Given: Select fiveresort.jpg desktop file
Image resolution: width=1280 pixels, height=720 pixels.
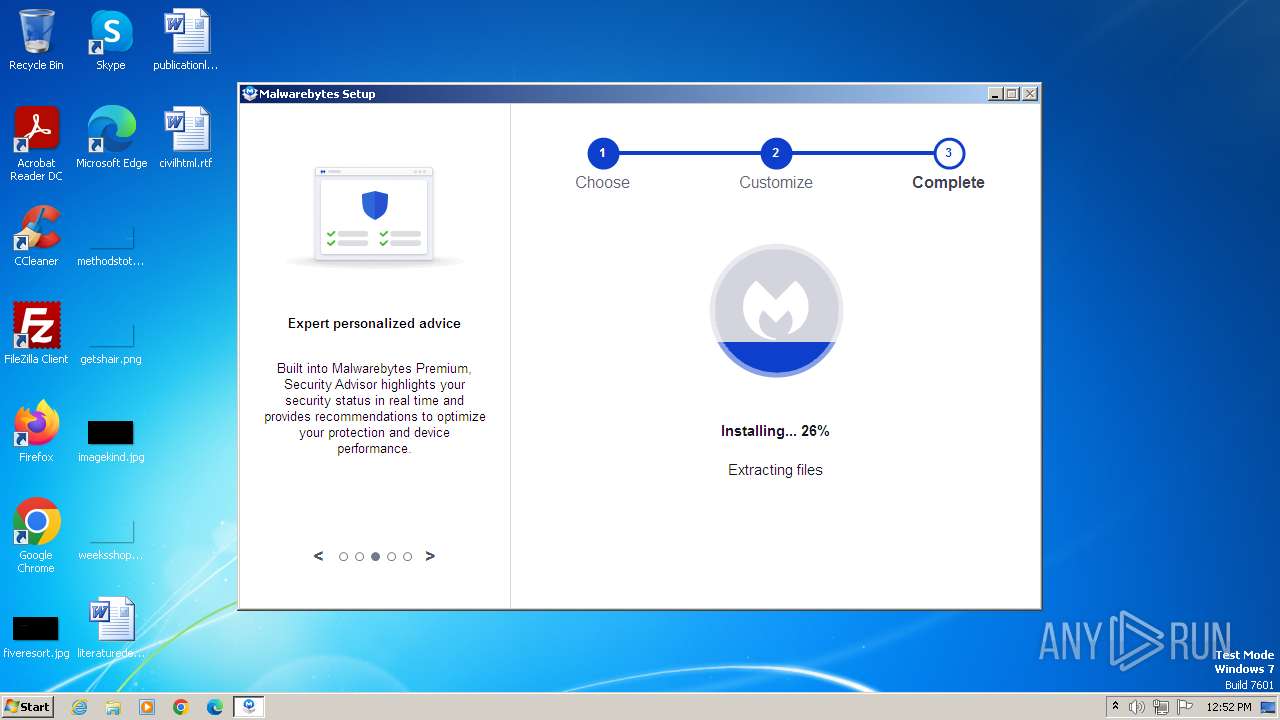Looking at the screenshot, I should point(36,637).
